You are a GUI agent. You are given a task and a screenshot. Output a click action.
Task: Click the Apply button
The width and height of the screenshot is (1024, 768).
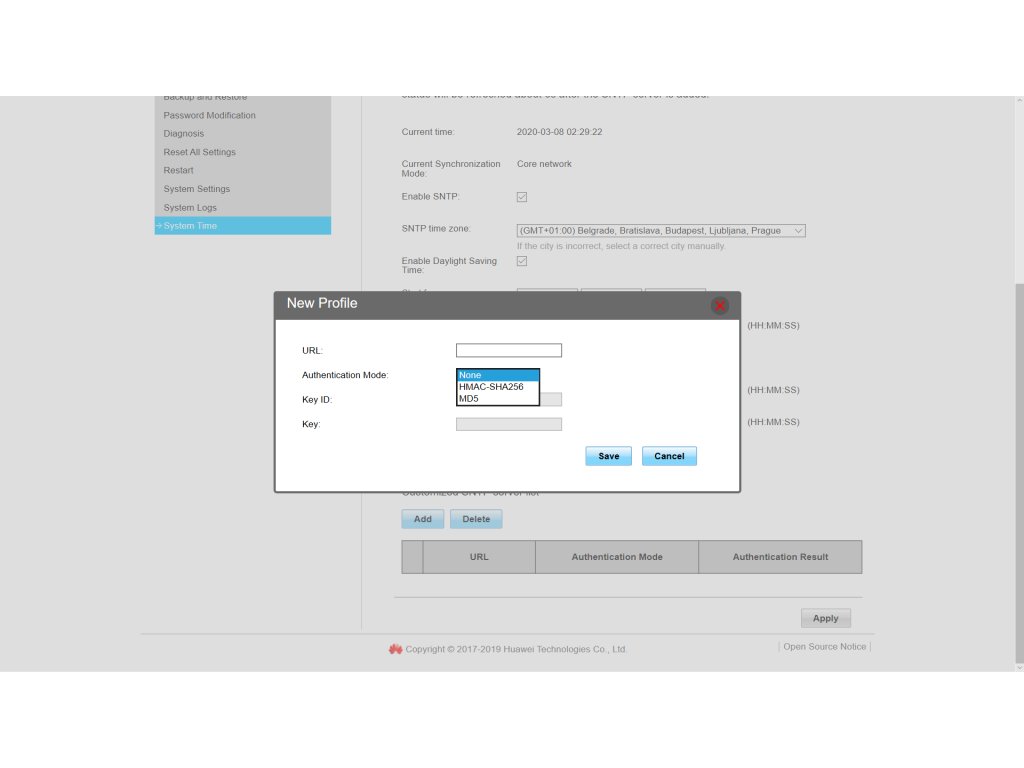click(x=825, y=618)
